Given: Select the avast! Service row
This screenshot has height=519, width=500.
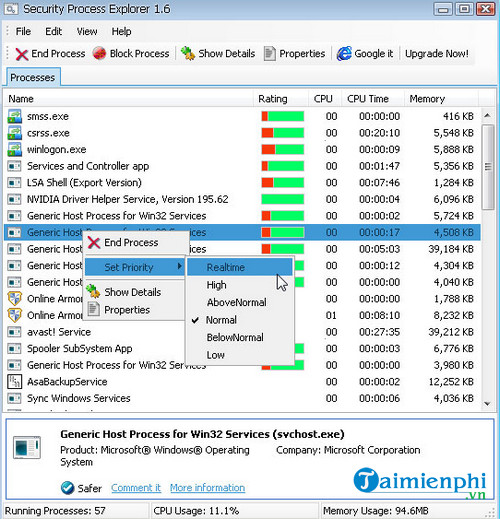Looking at the screenshot, I should pyautogui.click(x=242, y=332).
